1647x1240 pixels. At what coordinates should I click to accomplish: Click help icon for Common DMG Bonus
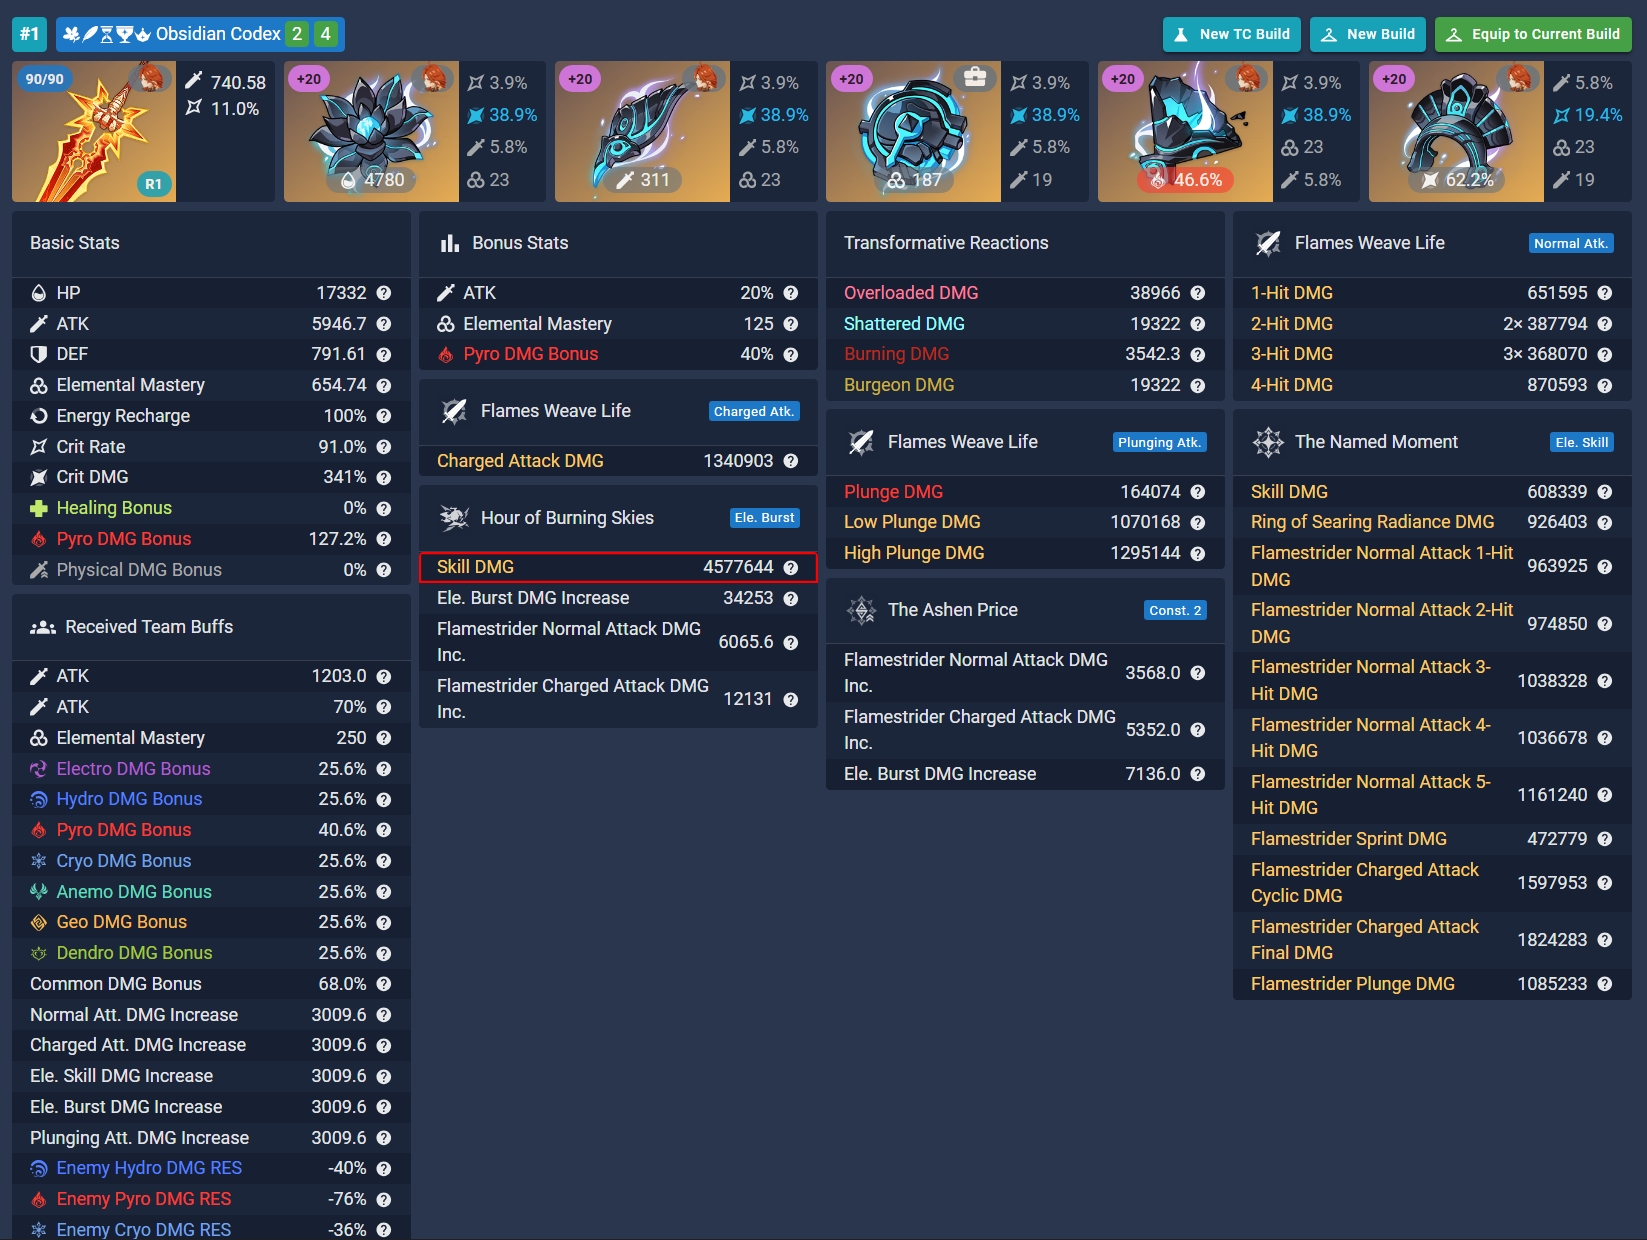pyautogui.click(x=384, y=984)
